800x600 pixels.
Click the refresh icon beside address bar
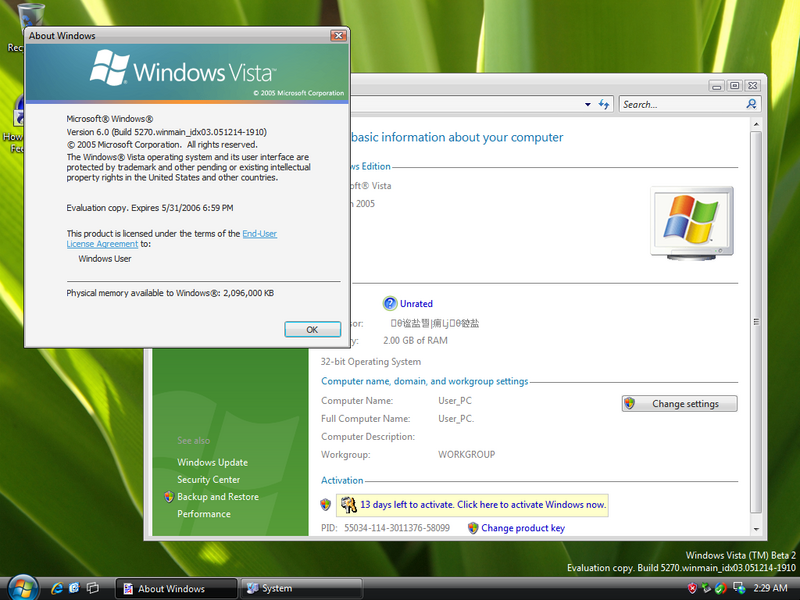(604, 104)
